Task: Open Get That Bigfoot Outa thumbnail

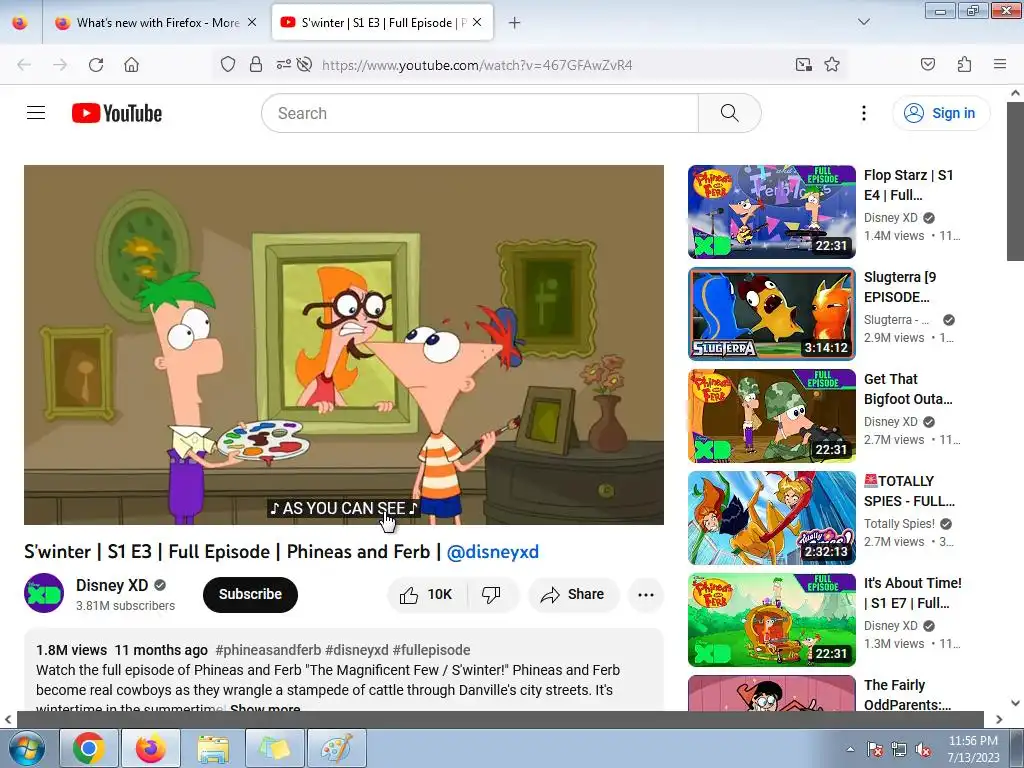Action: [x=771, y=415]
